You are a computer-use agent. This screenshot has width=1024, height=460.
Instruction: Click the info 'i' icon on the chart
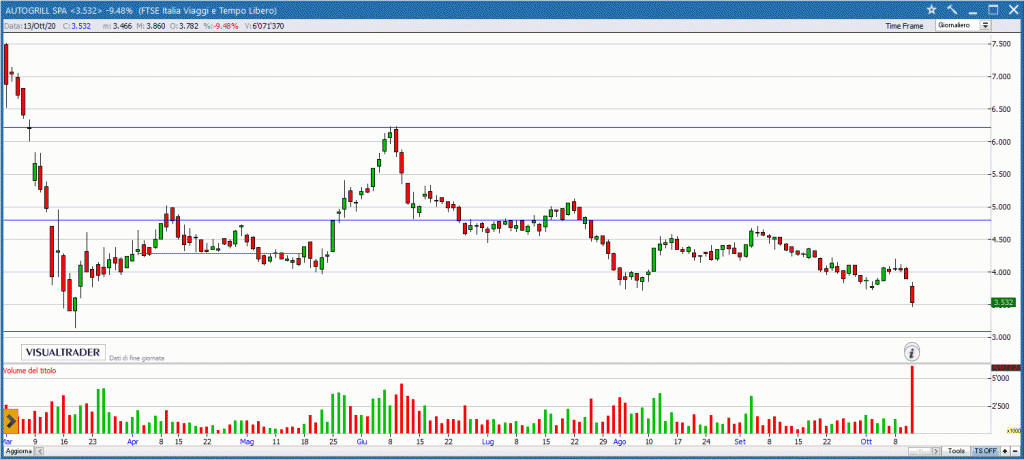point(912,353)
